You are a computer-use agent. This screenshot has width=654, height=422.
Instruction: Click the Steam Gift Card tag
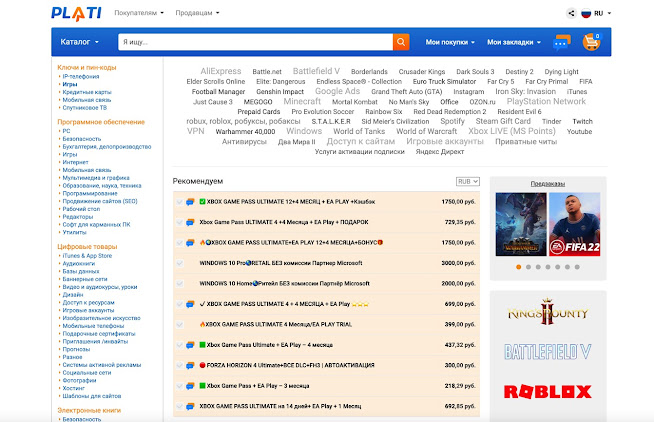coord(503,121)
